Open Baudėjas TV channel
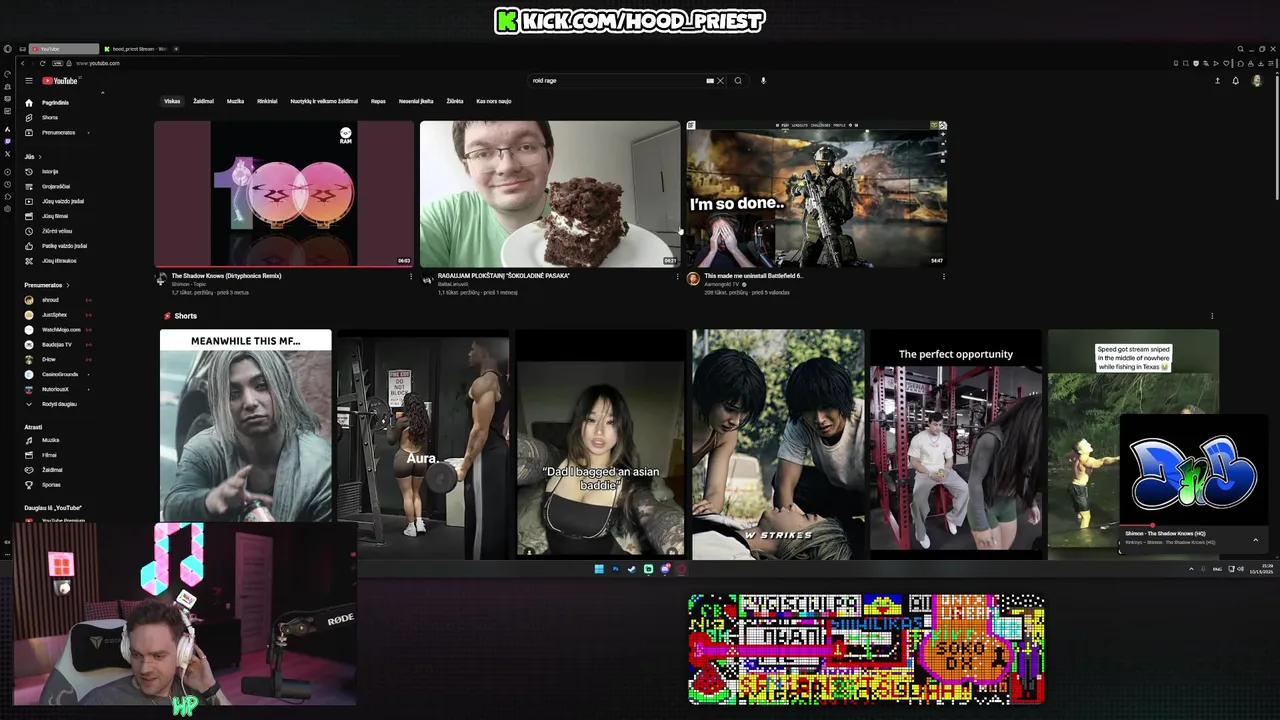 [60, 344]
